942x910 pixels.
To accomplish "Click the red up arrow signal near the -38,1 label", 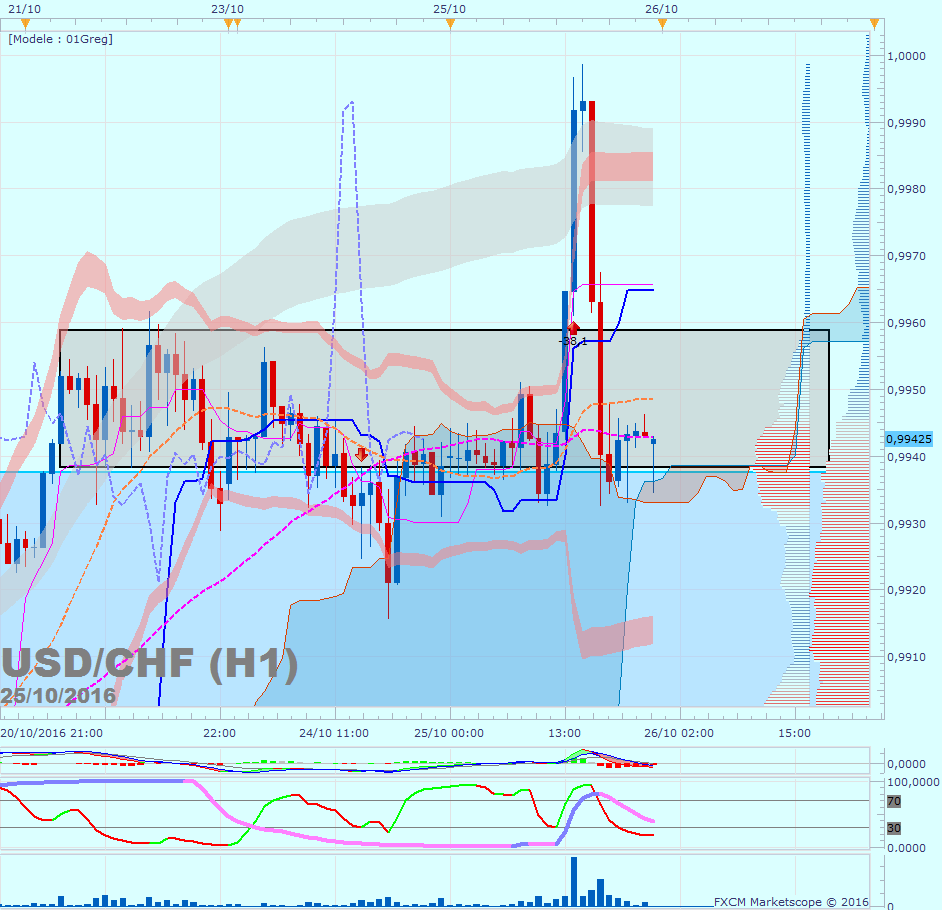I will click(x=573, y=328).
